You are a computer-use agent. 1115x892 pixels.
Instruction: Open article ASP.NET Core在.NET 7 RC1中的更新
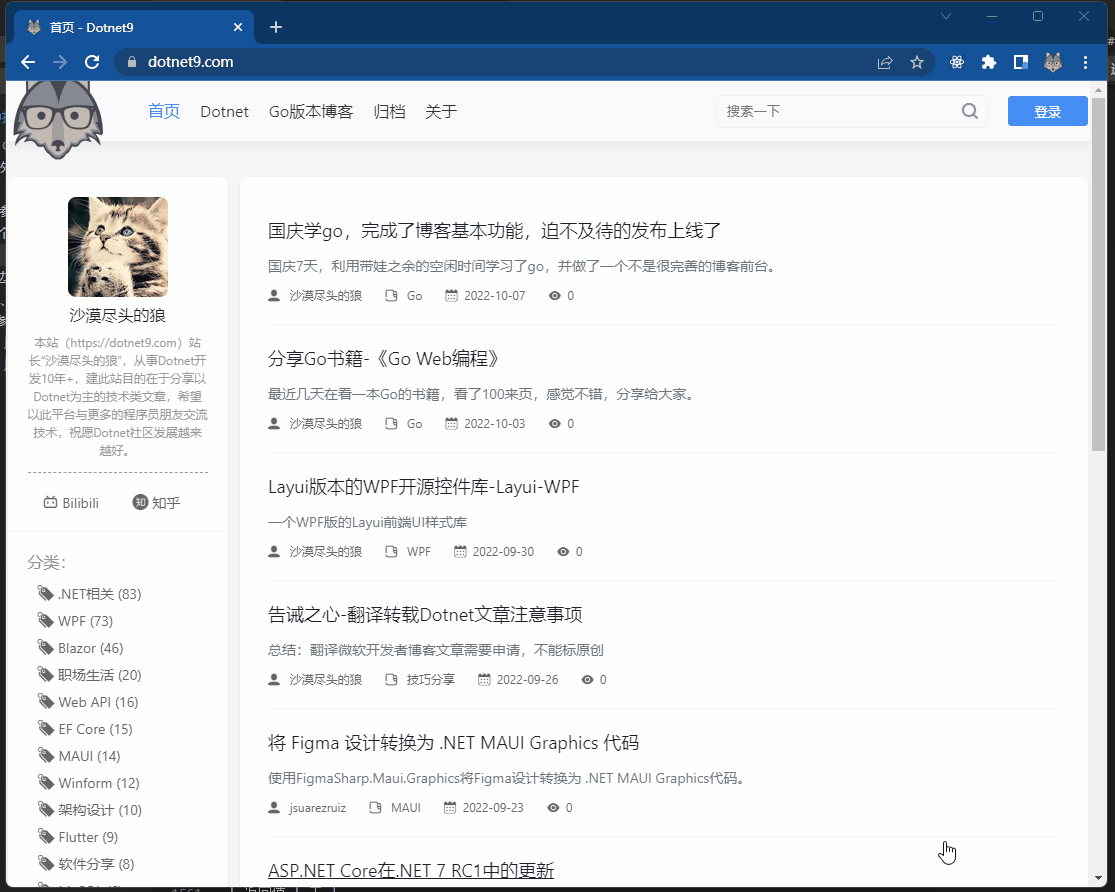tap(411, 871)
